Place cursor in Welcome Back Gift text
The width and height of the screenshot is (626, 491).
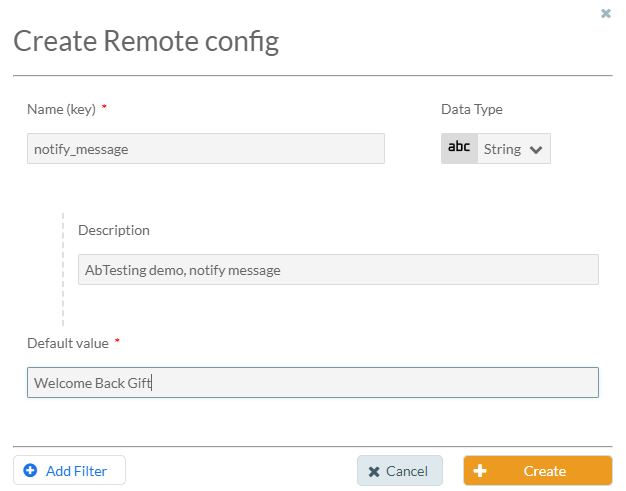pyautogui.click(x=93, y=383)
